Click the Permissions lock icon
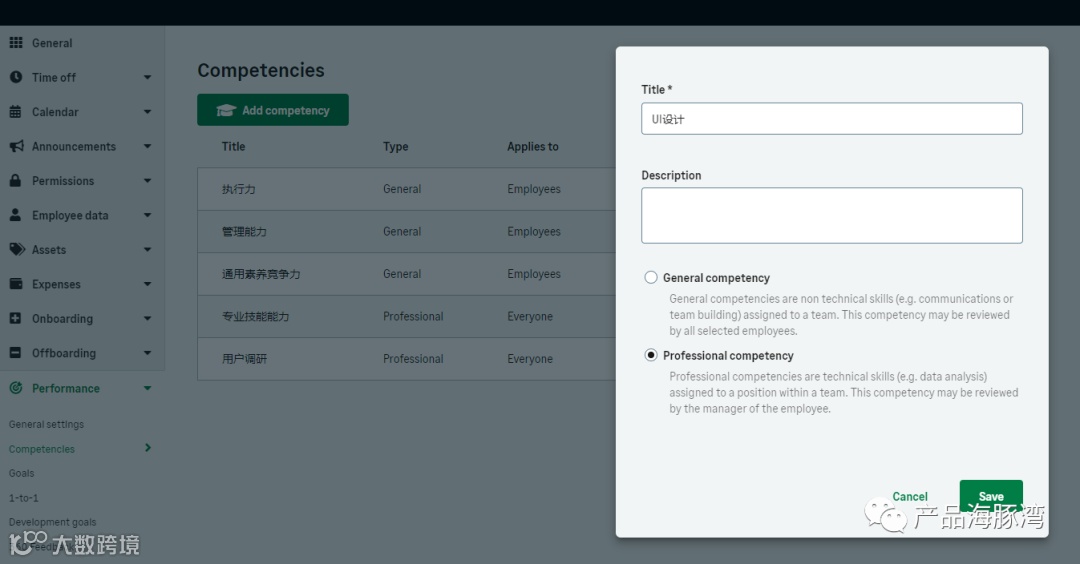The image size is (1080, 564). [x=16, y=181]
